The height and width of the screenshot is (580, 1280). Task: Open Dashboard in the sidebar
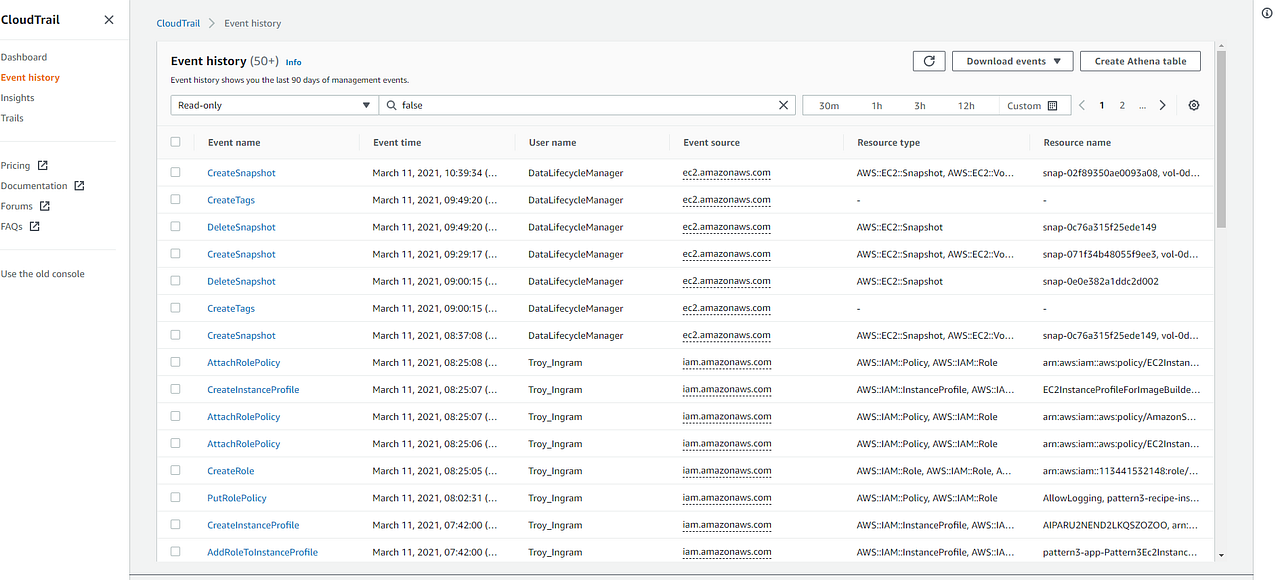coord(24,57)
